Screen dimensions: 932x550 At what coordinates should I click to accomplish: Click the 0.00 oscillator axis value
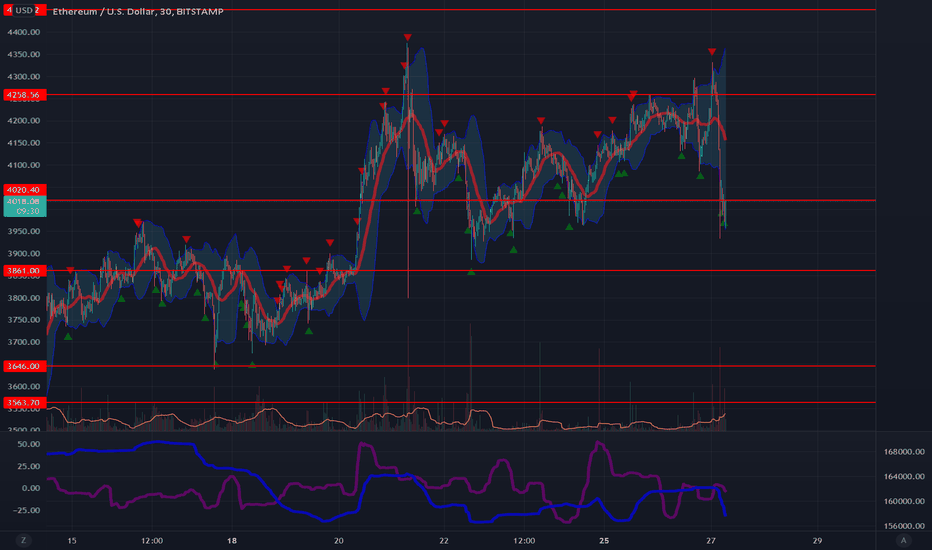pyautogui.click(x=31, y=488)
